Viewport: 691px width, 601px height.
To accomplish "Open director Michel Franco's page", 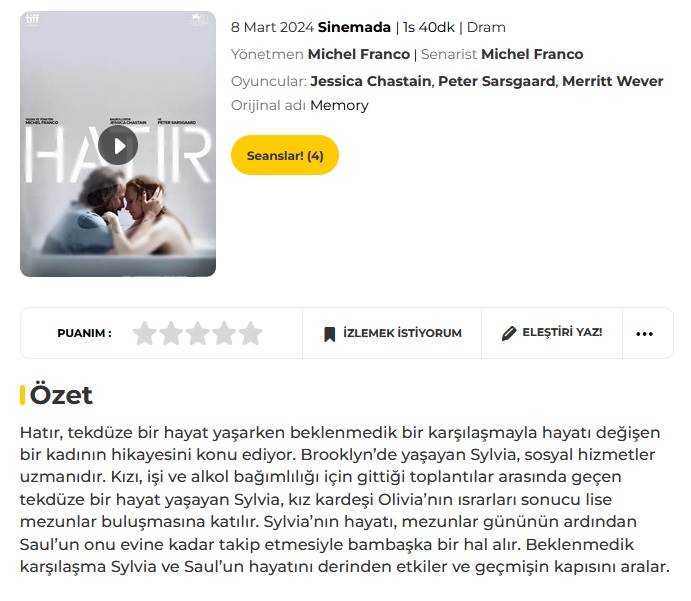I will [359, 54].
